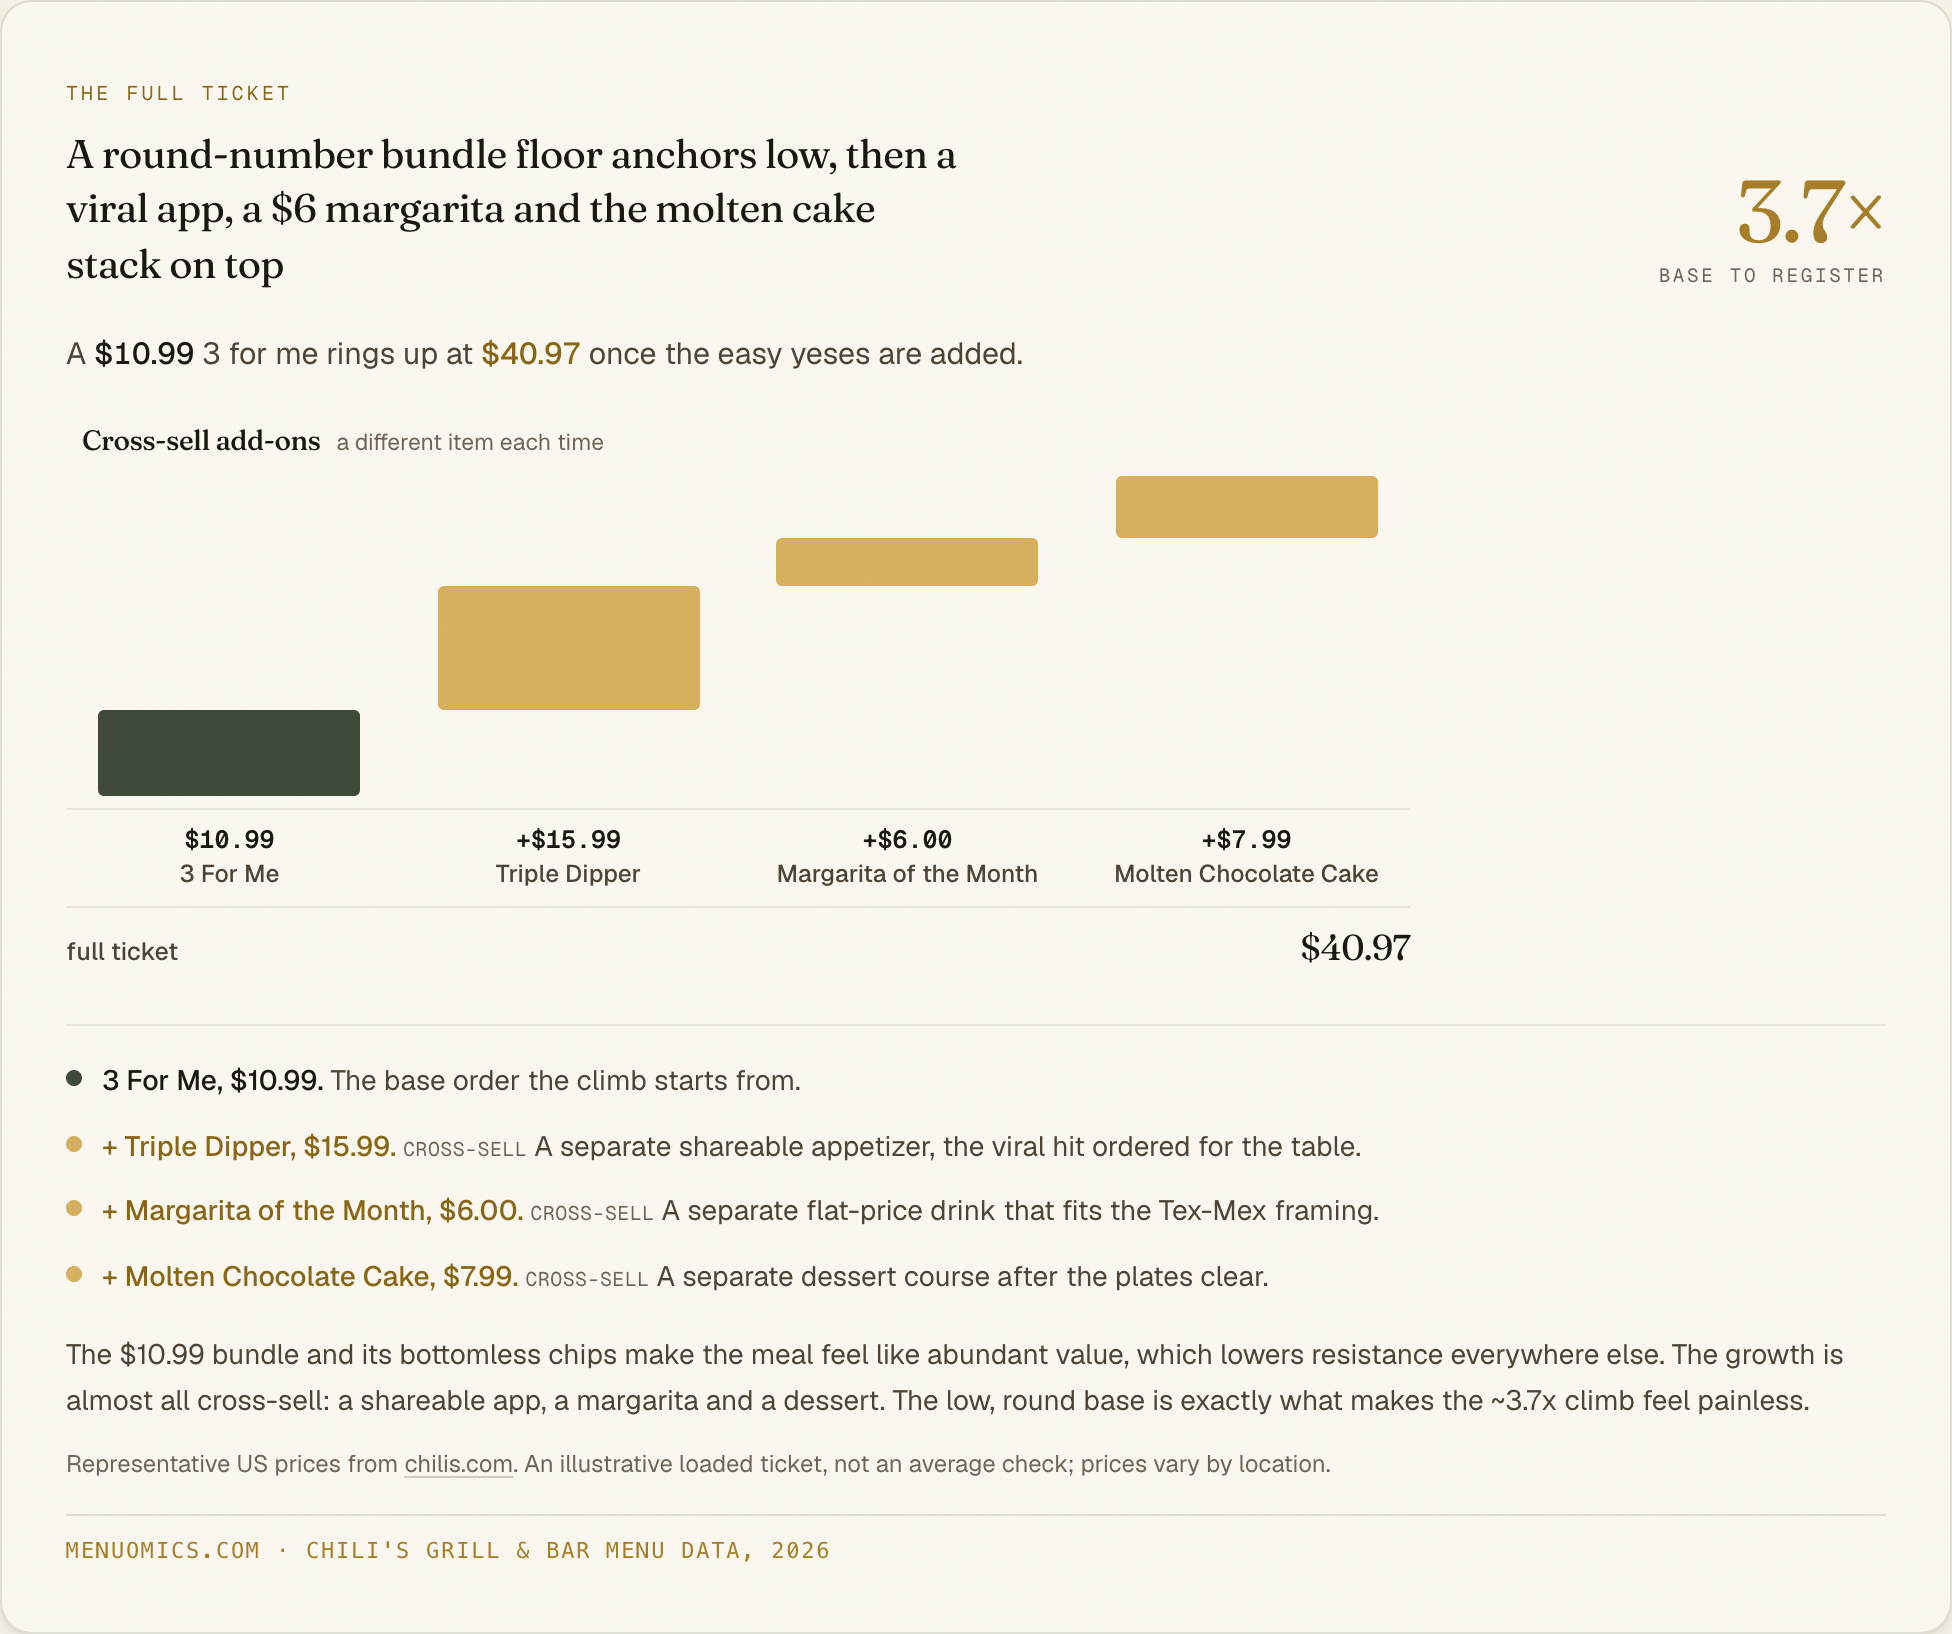This screenshot has width=1952, height=1634.
Task: Click the +$6.00 Margarita price label
Action: (x=907, y=839)
